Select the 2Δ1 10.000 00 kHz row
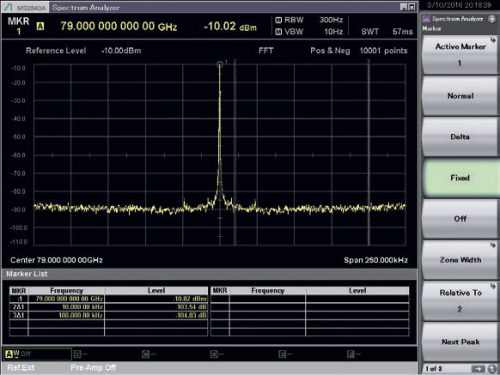The image size is (500, 375). [x=108, y=307]
